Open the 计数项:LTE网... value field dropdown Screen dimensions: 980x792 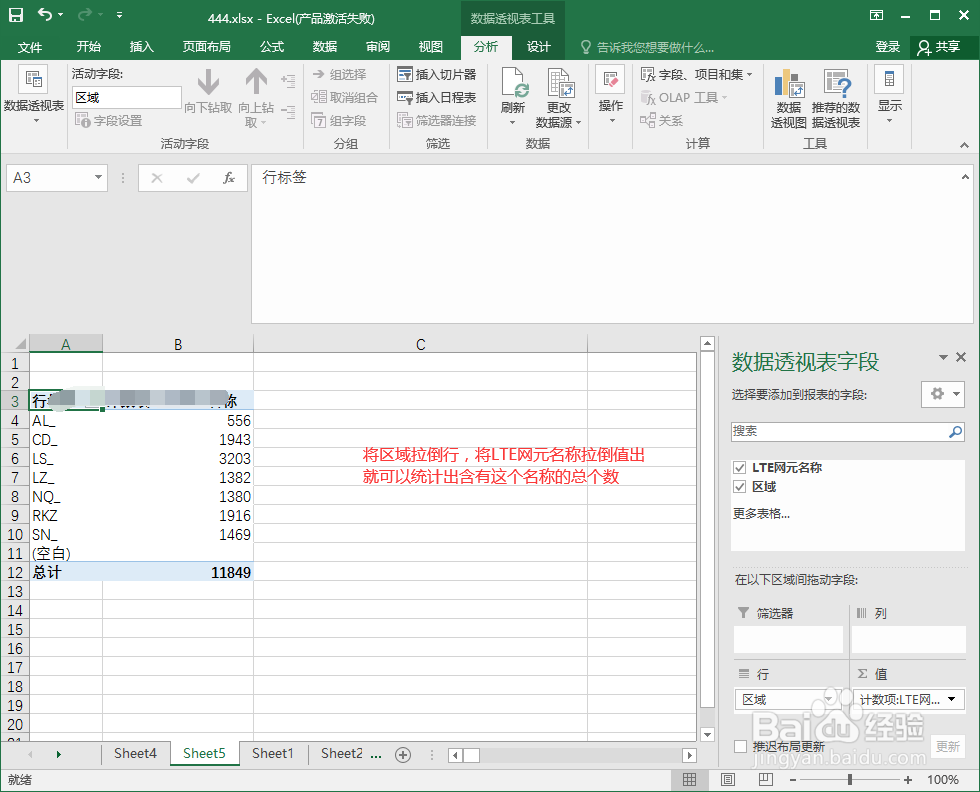(952, 699)
